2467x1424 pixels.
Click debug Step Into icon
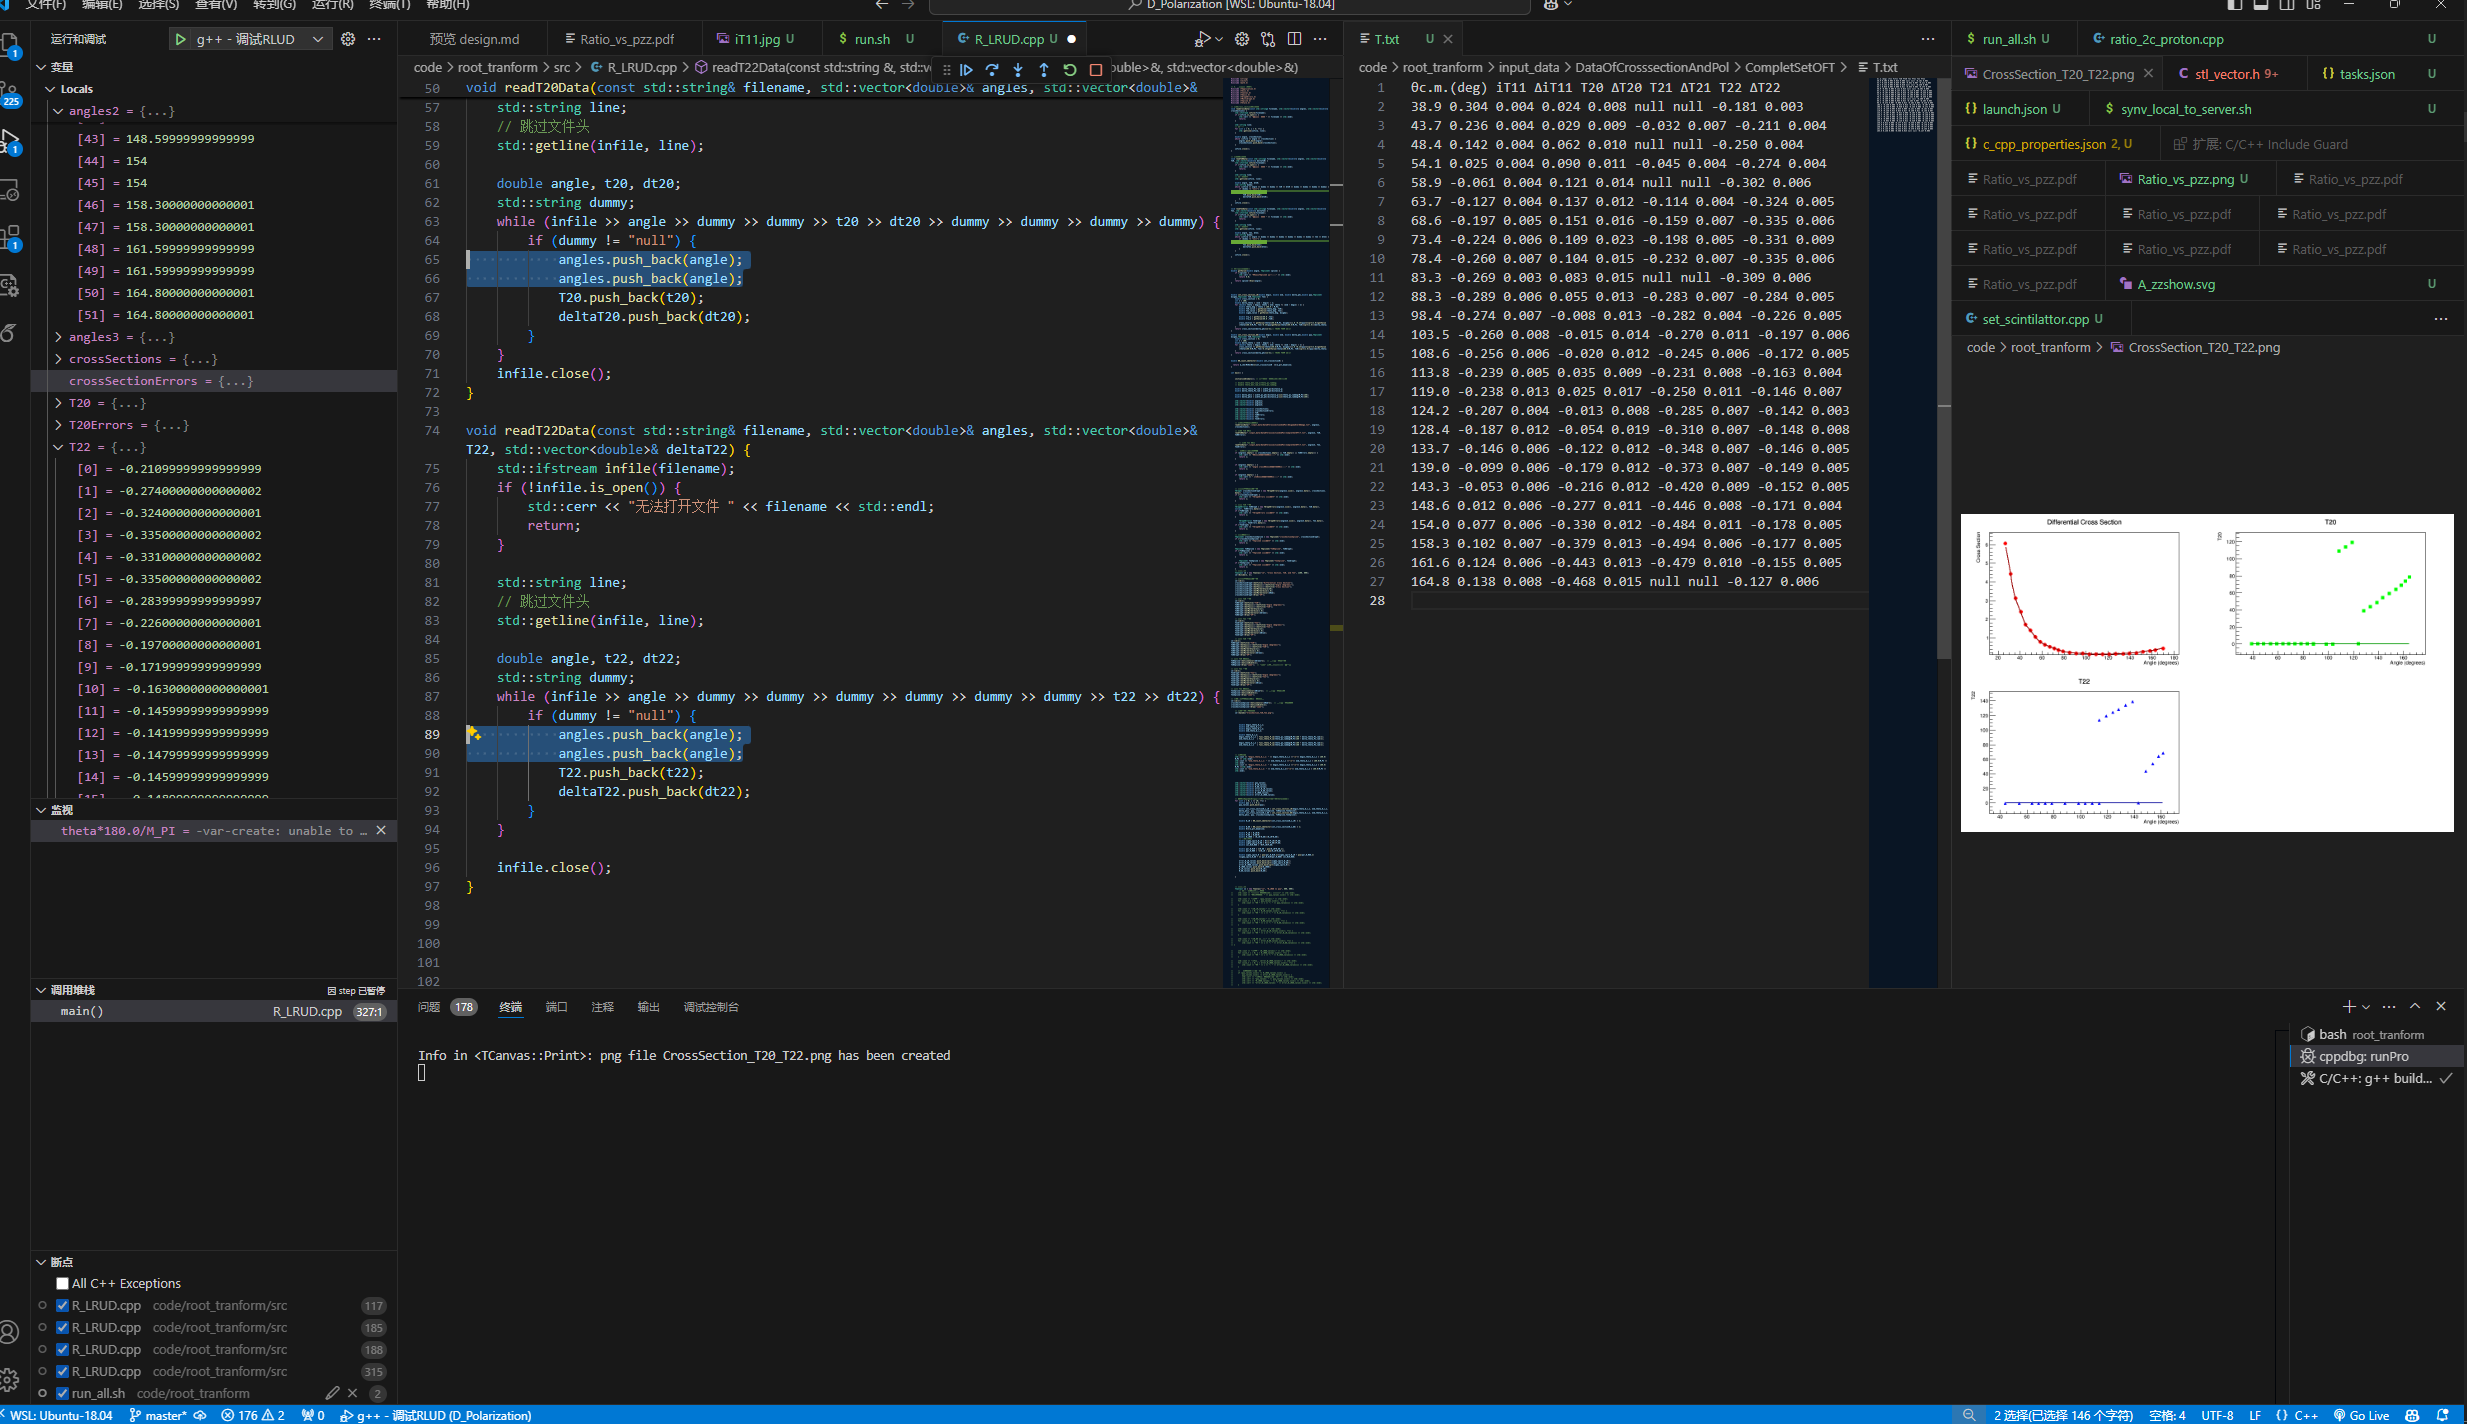[1018, 70]
